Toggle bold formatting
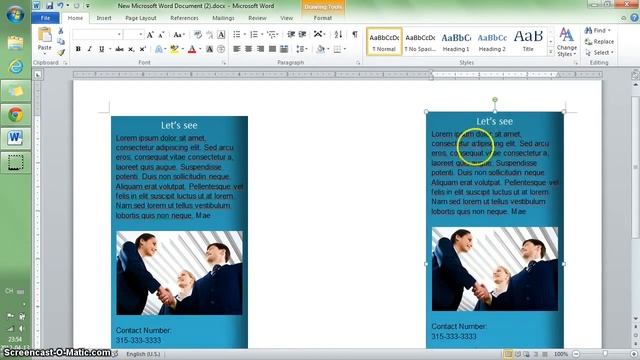 (x=78, y=49)
